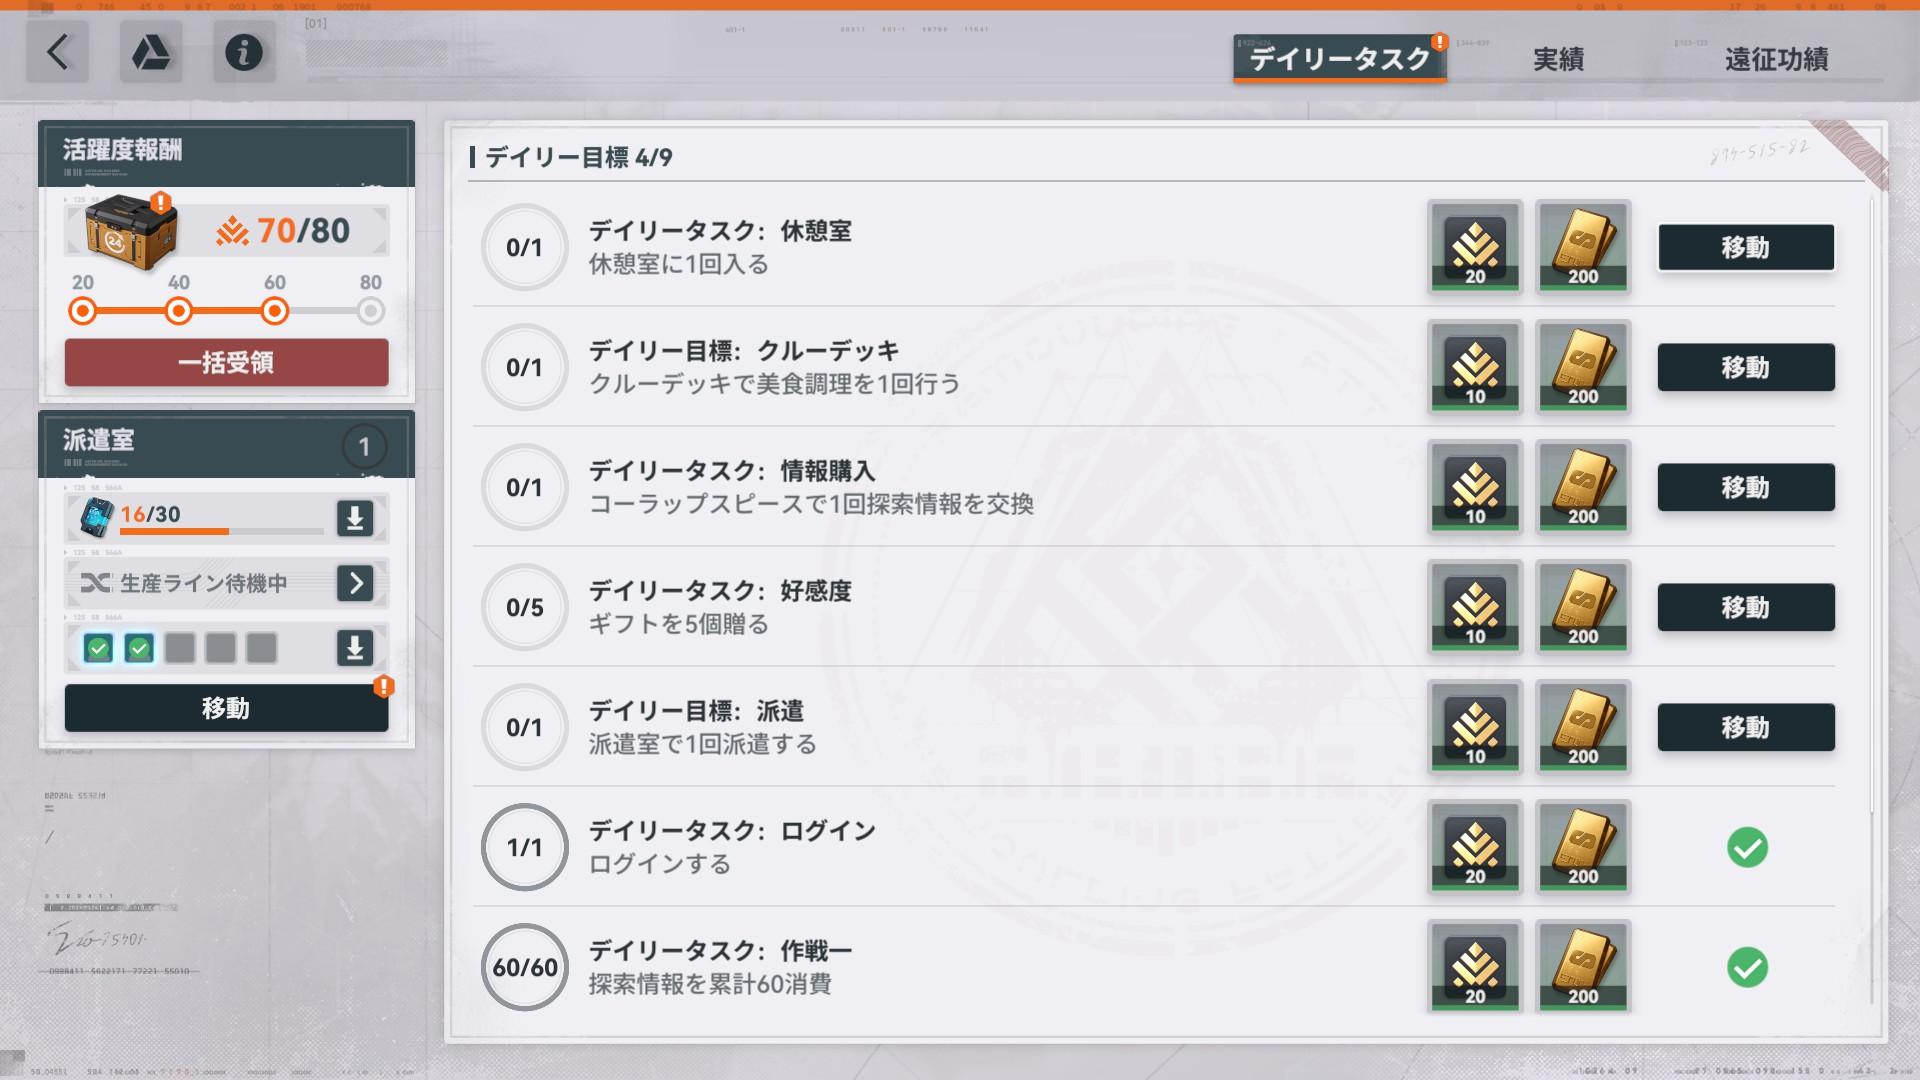1920x1080 pixels.
Task: Switch to the 実績 tab
Action: coord(1558,60)
